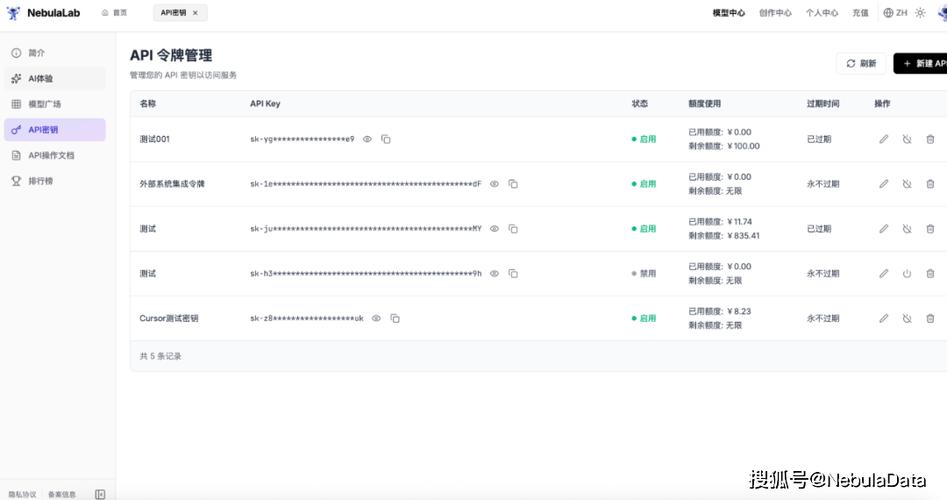Delete the Cursor测试密钥 token
Image resolution: width=947 pixels, height=500 pixels.
(930, 318)
